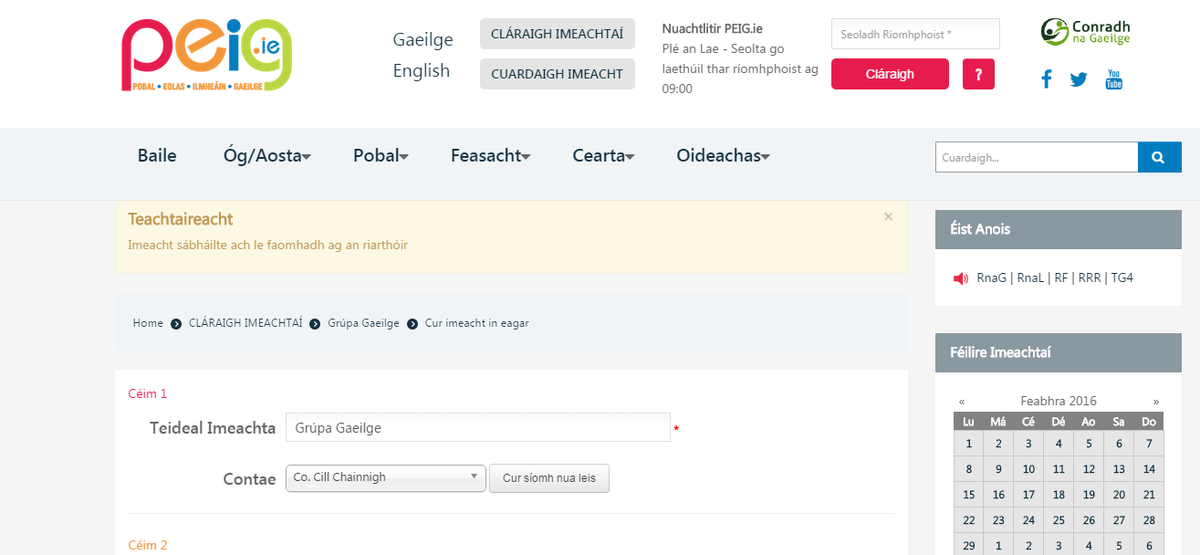Open the Conradh na Gaeilge logo
This screenshot has width=1200, height=555.
coord(1084,32)
